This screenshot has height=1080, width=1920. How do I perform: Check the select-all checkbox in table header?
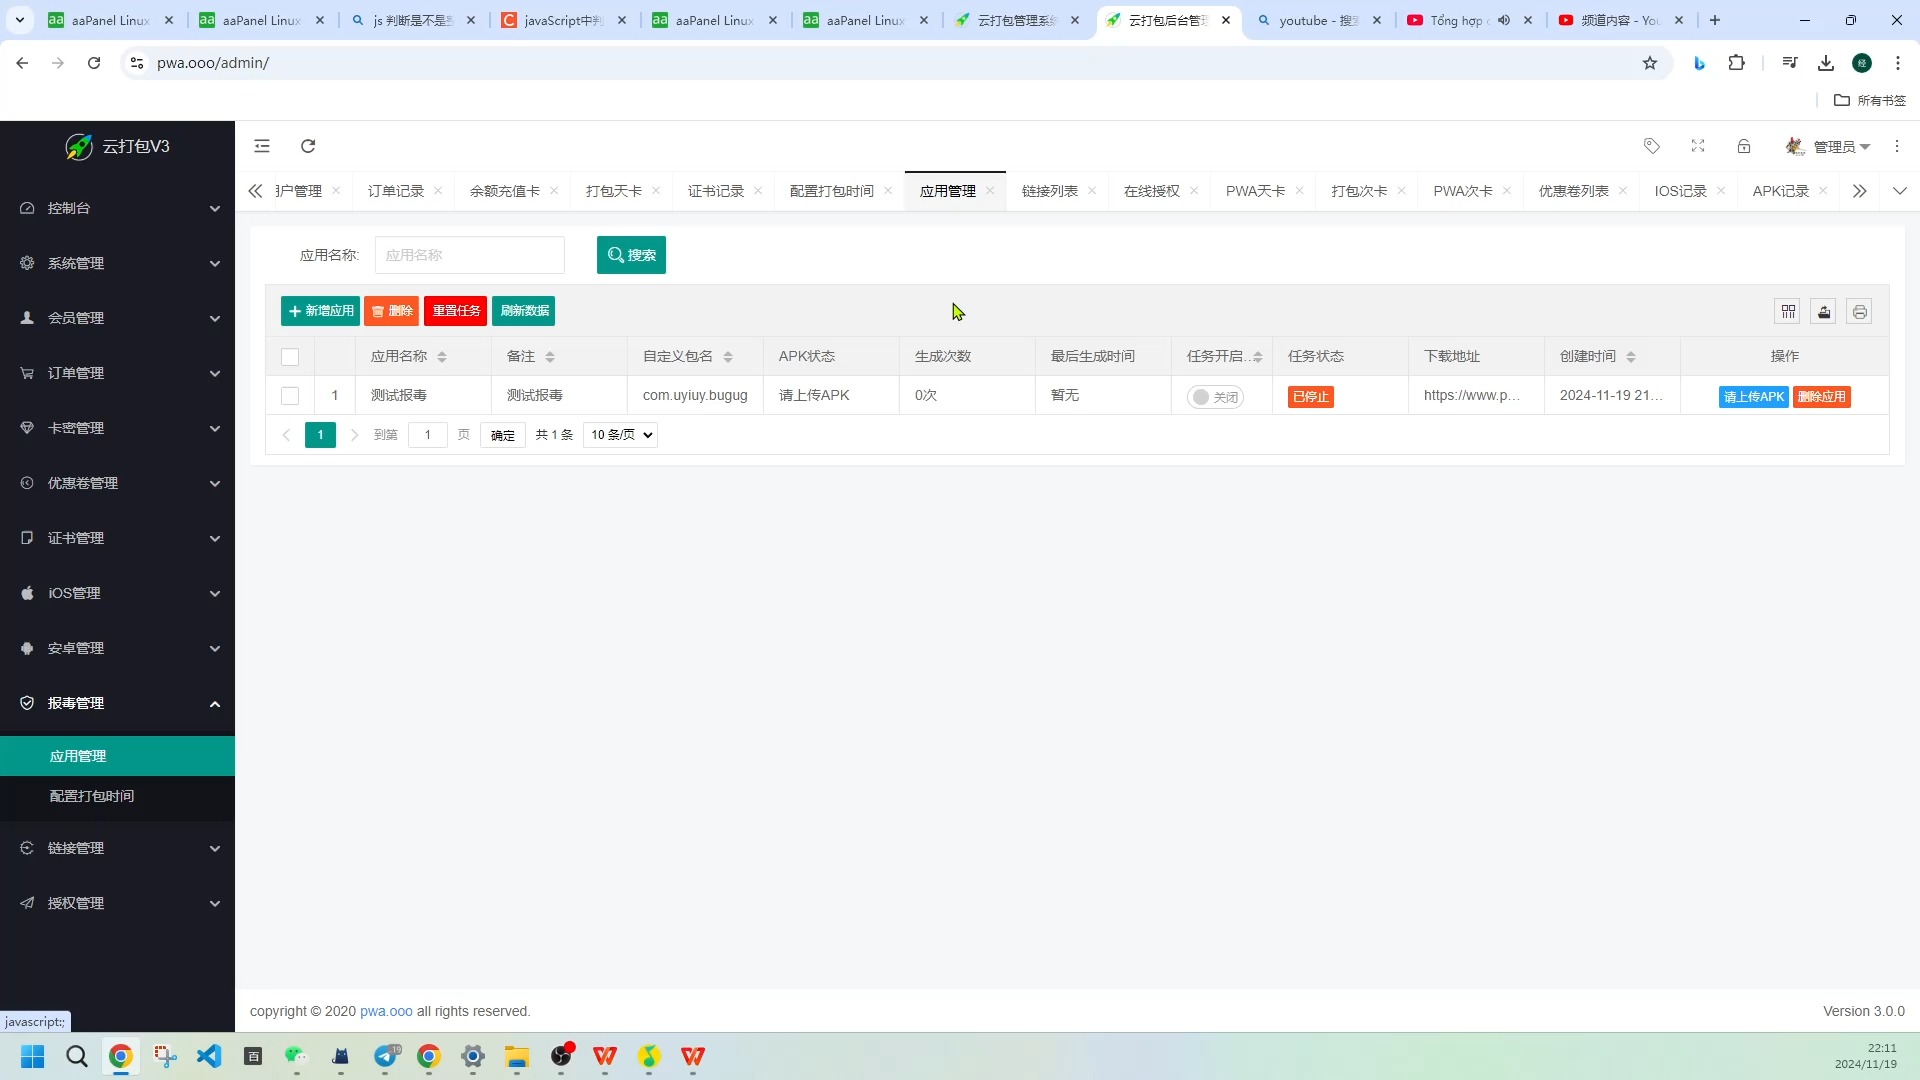tap(290, 357)
